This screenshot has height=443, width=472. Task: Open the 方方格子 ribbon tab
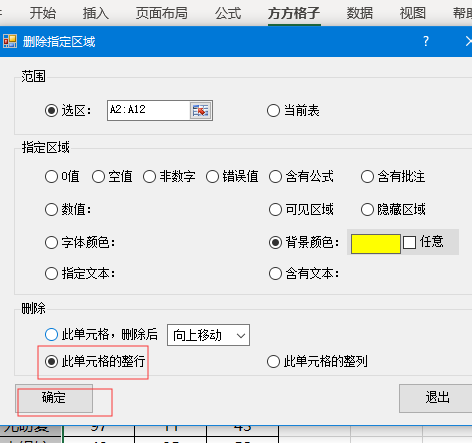(294, 13)
